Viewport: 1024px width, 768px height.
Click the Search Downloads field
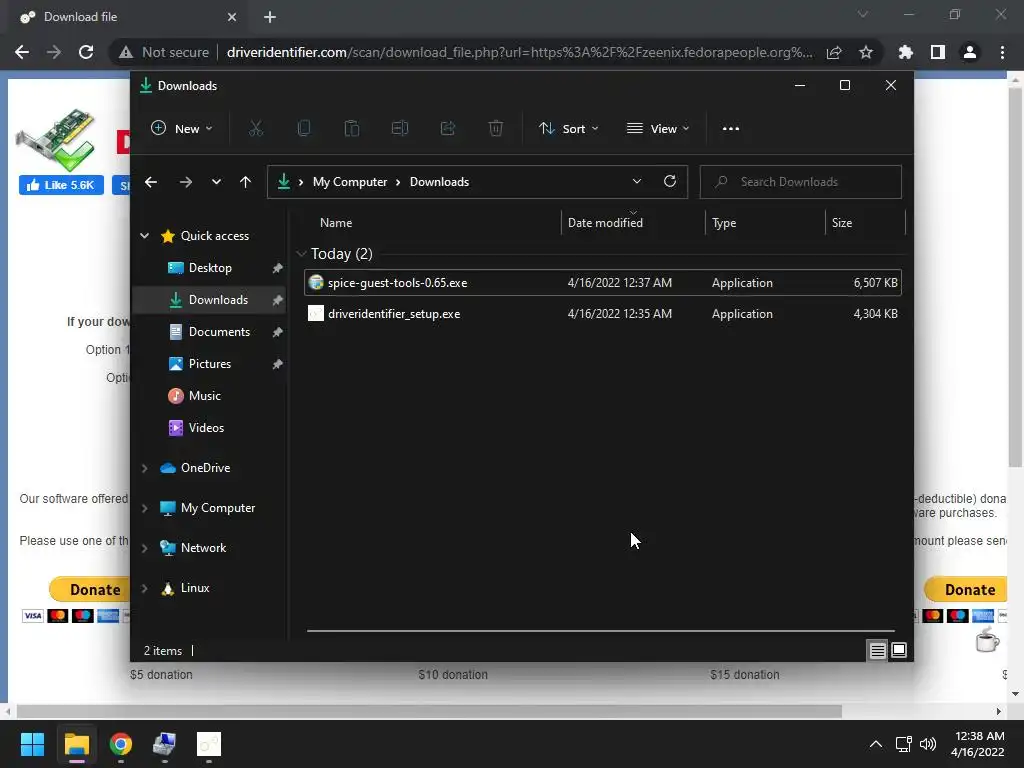(x=801, y=182)
